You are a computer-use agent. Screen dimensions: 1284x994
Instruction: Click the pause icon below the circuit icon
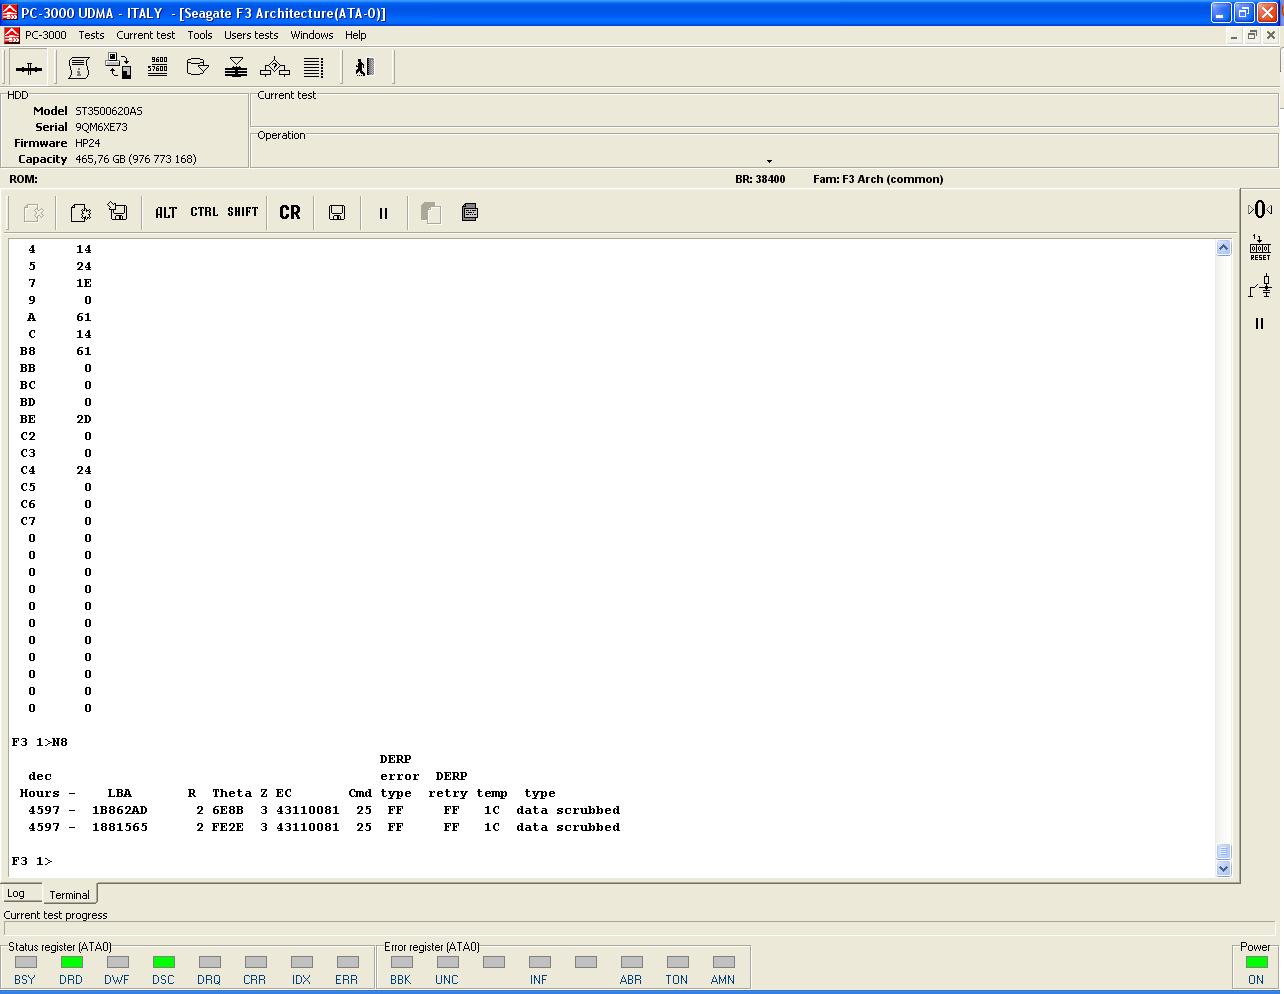(1259, 324)
